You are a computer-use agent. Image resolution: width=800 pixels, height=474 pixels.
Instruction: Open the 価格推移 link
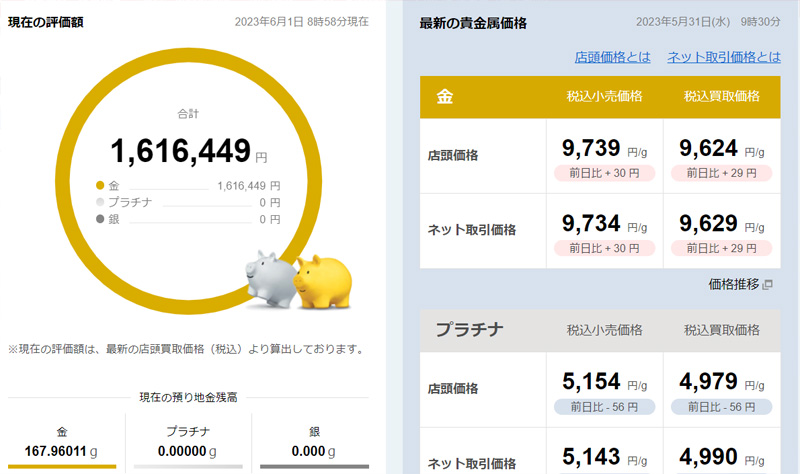tap(733, 284)
